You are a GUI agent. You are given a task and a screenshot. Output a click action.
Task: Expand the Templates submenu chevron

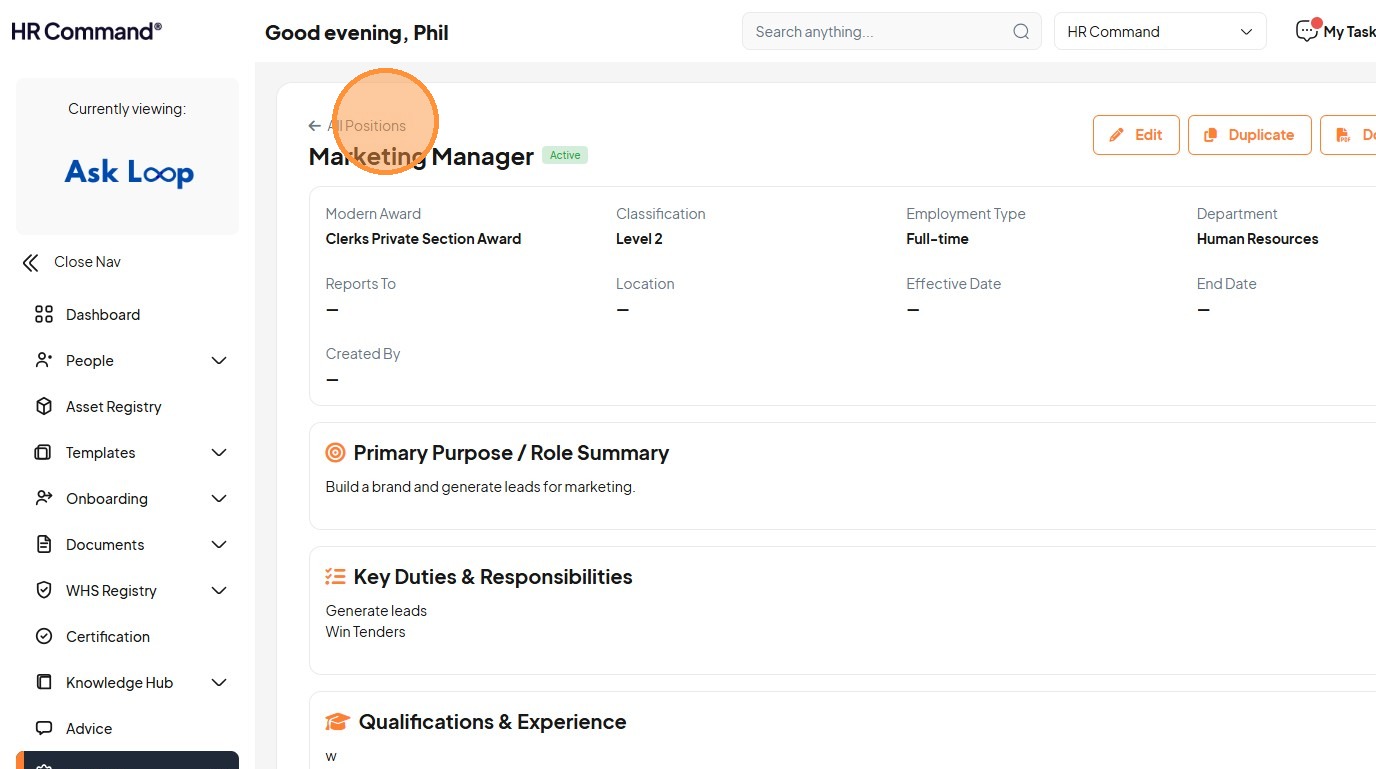click(219, 453)
